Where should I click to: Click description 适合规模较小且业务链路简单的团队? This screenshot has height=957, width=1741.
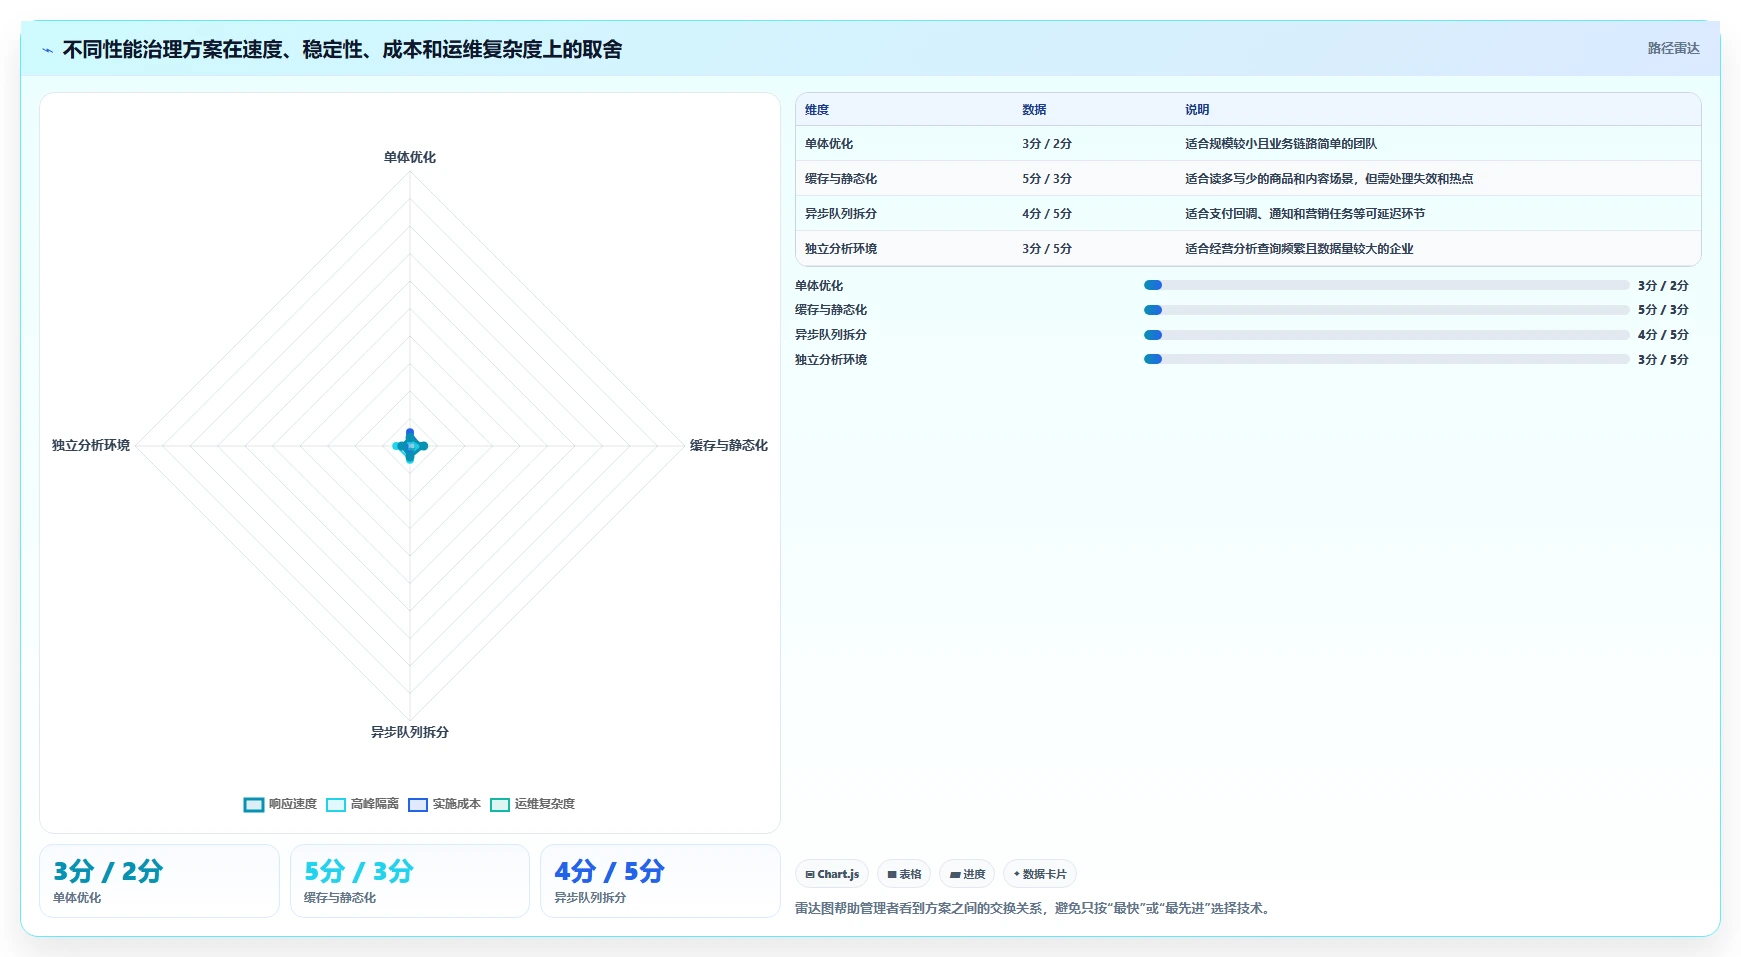pyautogui.click(x=1281, y=144)
